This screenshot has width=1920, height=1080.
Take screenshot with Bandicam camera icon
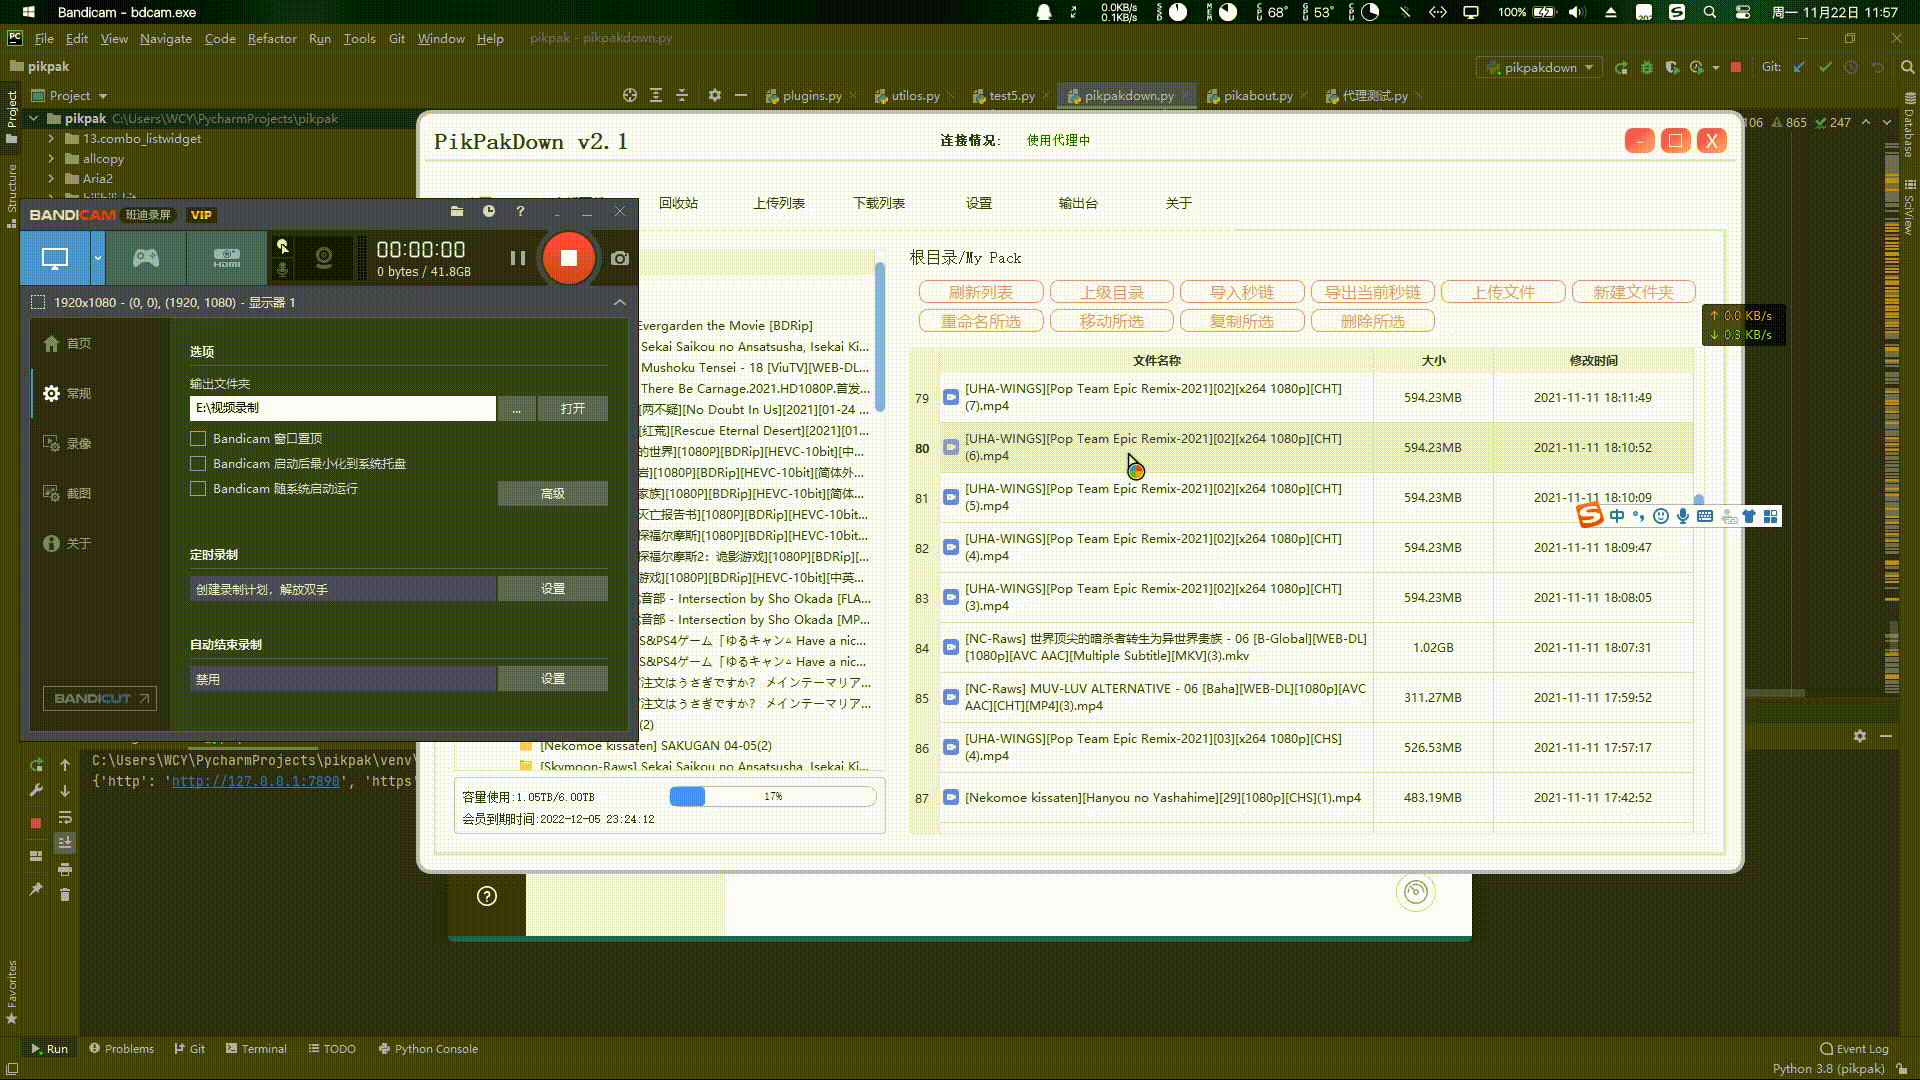620,258
